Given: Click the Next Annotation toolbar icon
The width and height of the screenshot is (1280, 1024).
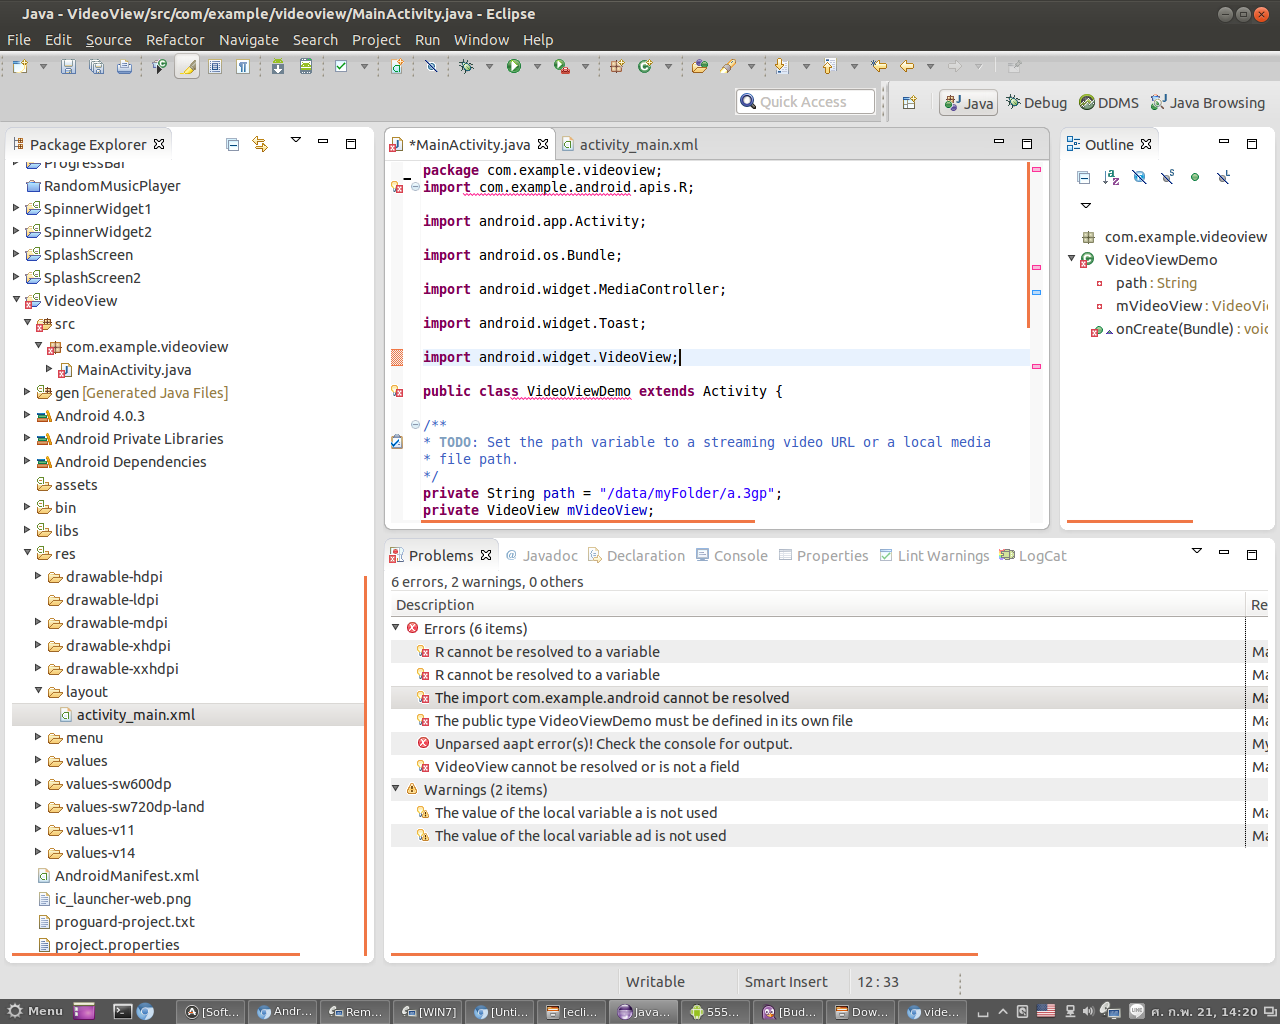Looking at the screenshot, I should click(782, 66).
